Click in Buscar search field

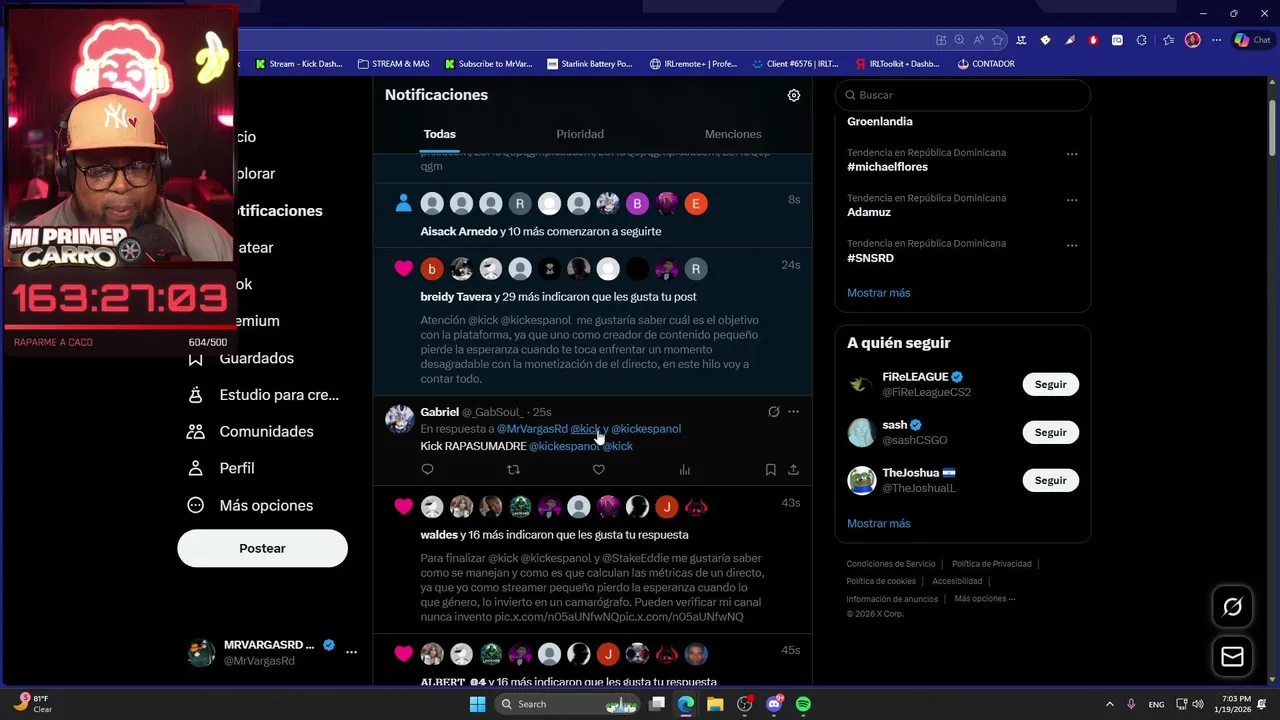(x=963, y=95)
